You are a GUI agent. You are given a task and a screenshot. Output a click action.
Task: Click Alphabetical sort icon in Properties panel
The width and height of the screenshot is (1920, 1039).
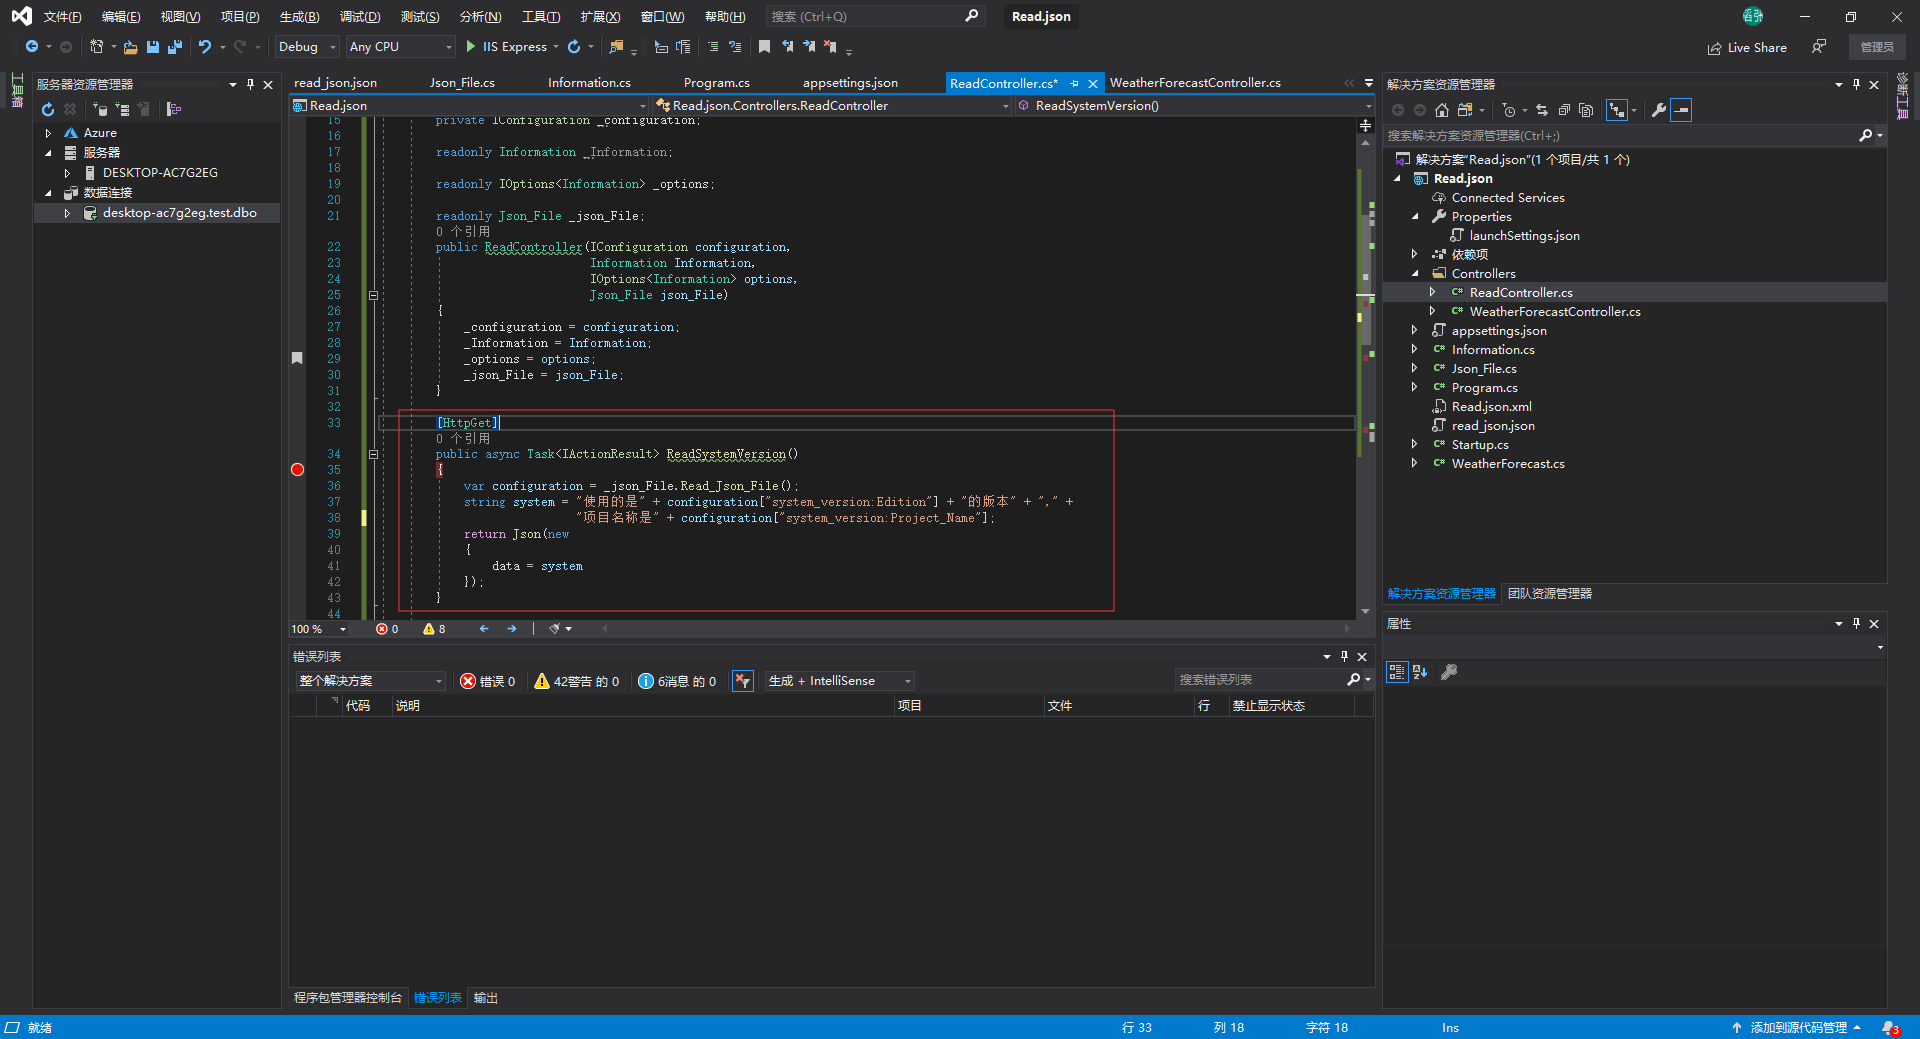coord(1420,672)
